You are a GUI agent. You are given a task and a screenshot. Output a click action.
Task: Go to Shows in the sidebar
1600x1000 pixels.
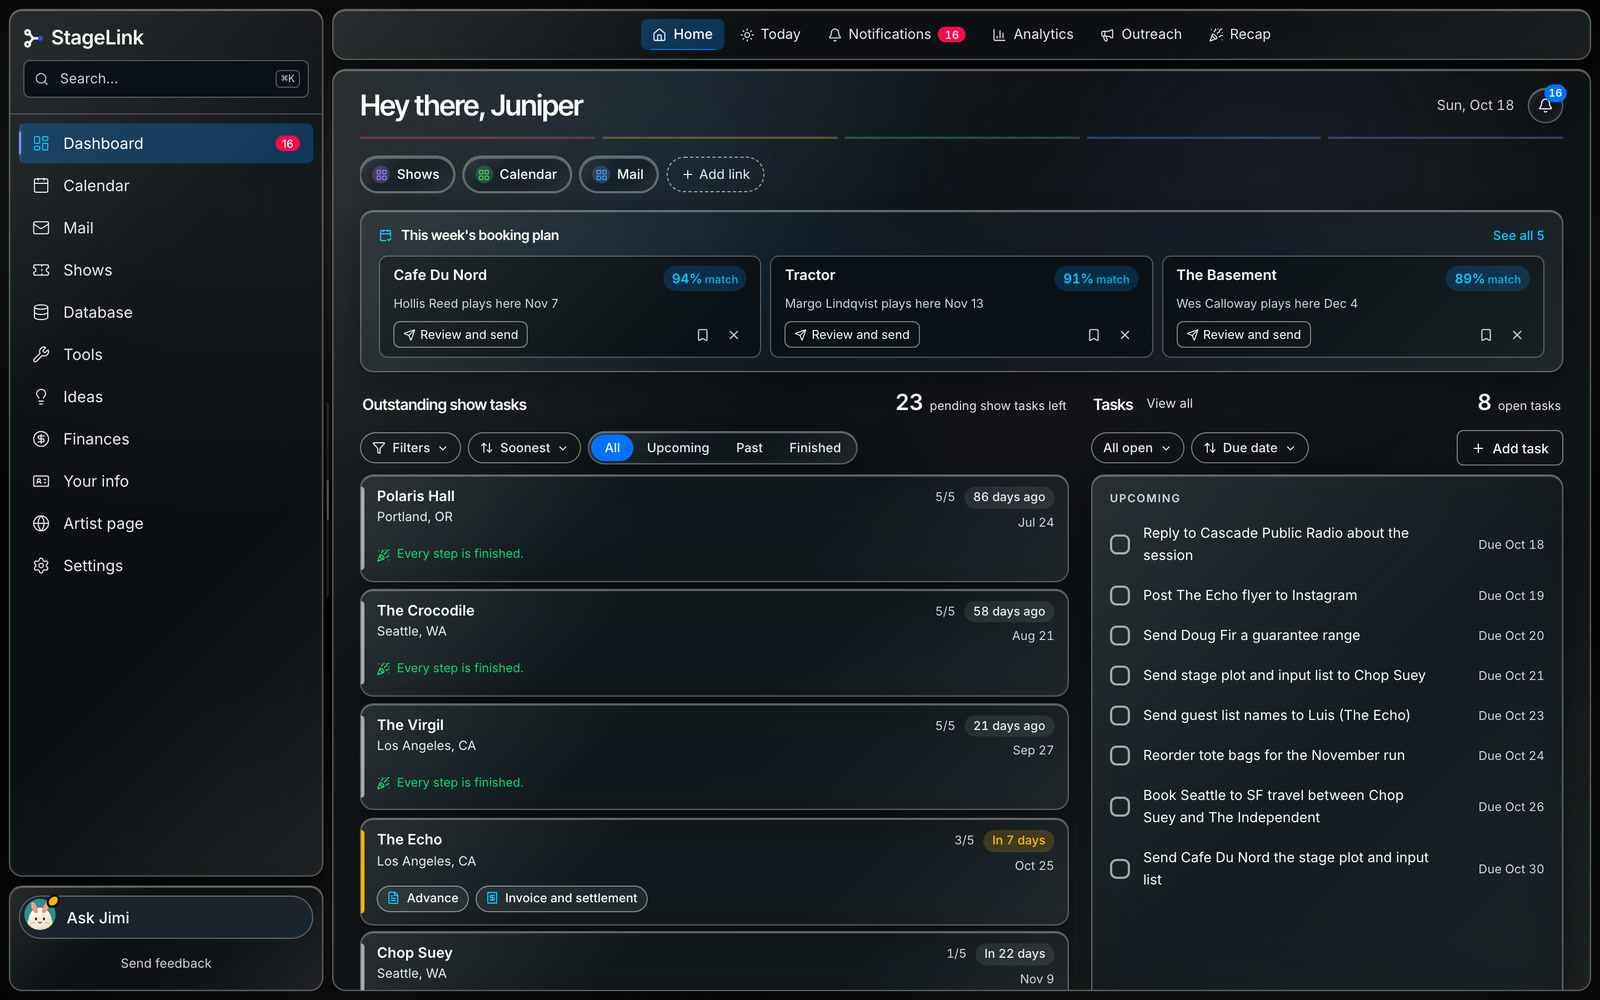coord(166,270)
